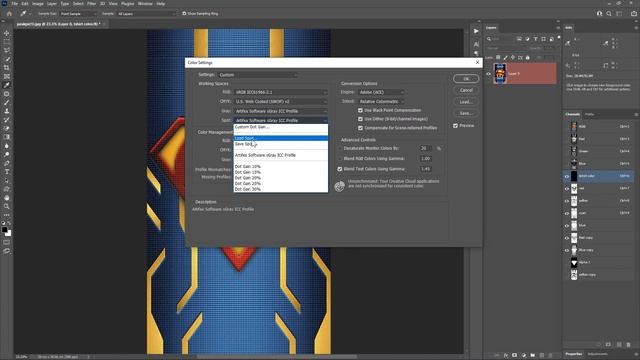Toggle Use Black Point Compensation checkbox
This screenshot has width=640, height=360.
360,110
